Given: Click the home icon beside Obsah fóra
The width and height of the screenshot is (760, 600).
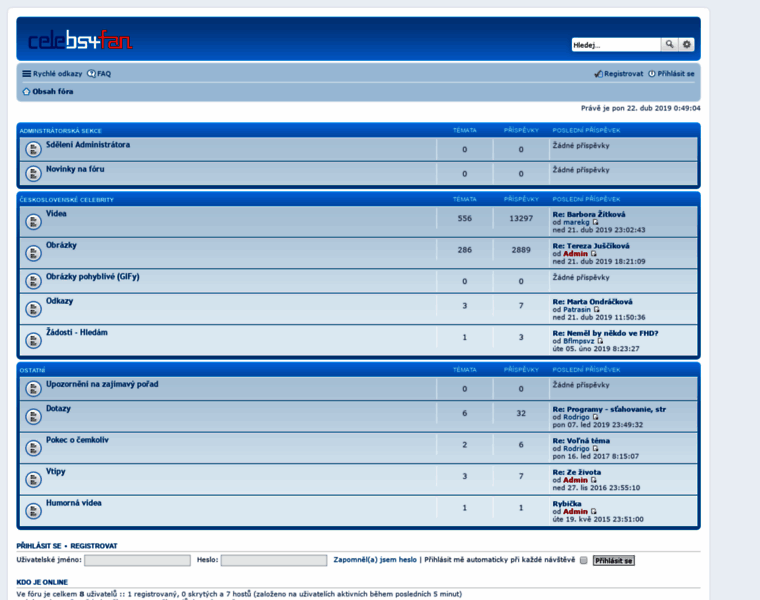Looking at the screenshot, I should tap(26, 92).
